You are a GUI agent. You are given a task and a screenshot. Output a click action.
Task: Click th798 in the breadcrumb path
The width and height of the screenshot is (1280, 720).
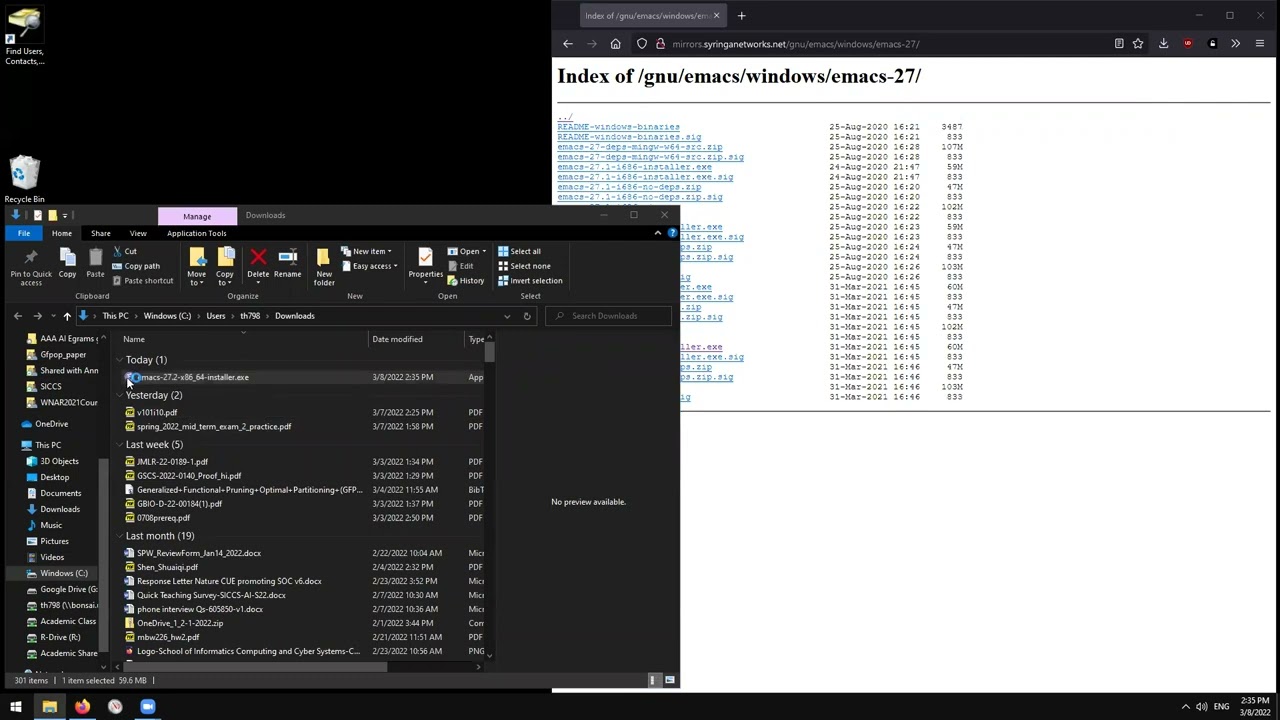pos(250,316)
